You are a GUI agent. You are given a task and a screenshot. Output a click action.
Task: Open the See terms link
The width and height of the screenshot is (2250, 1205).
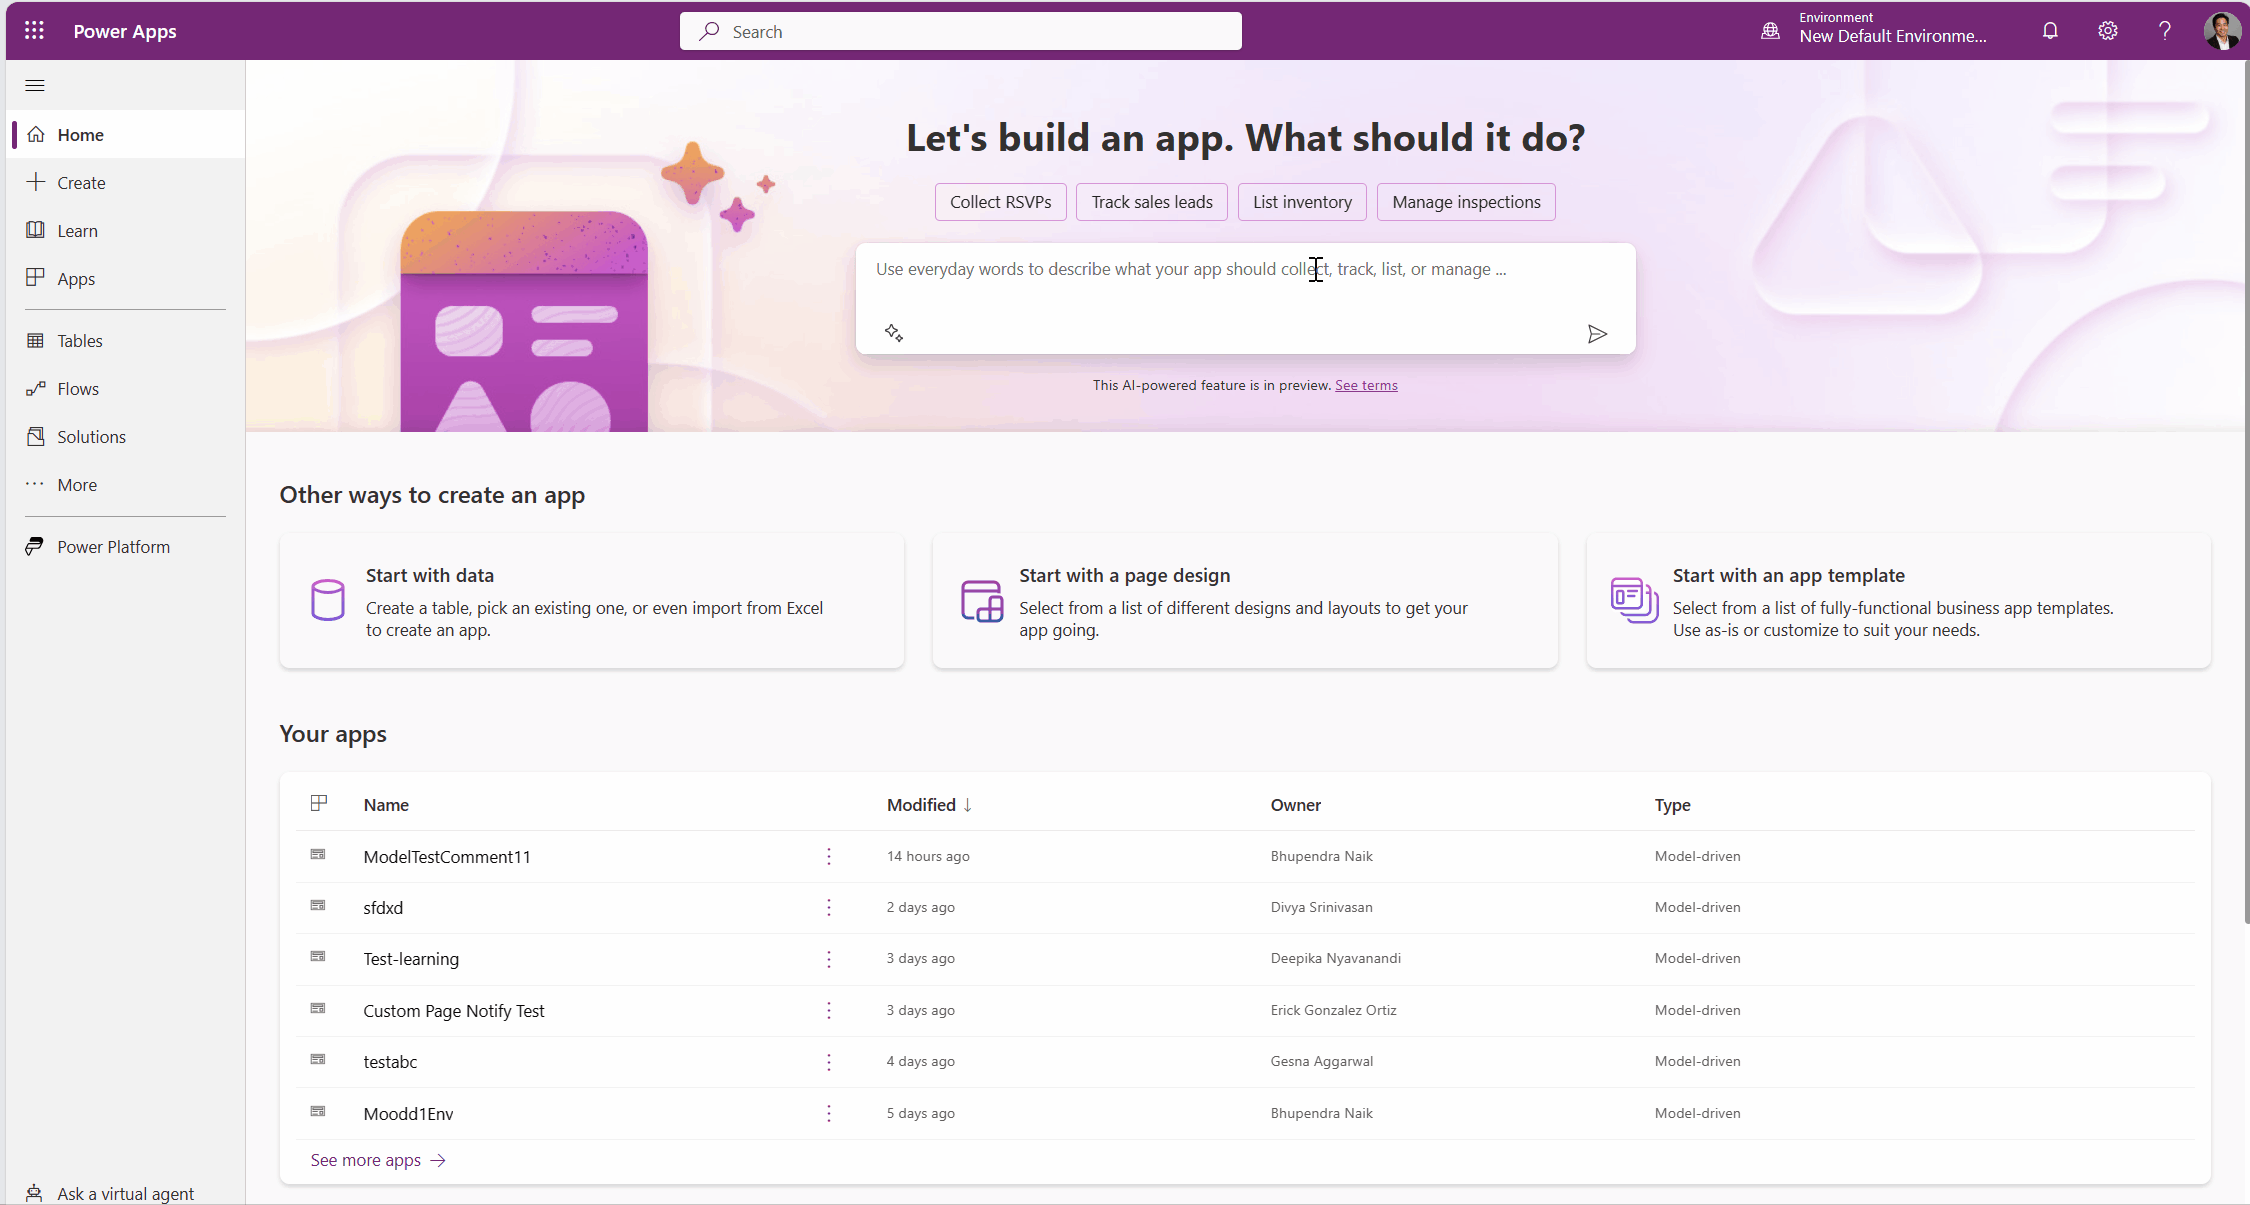click(1365, 385)
